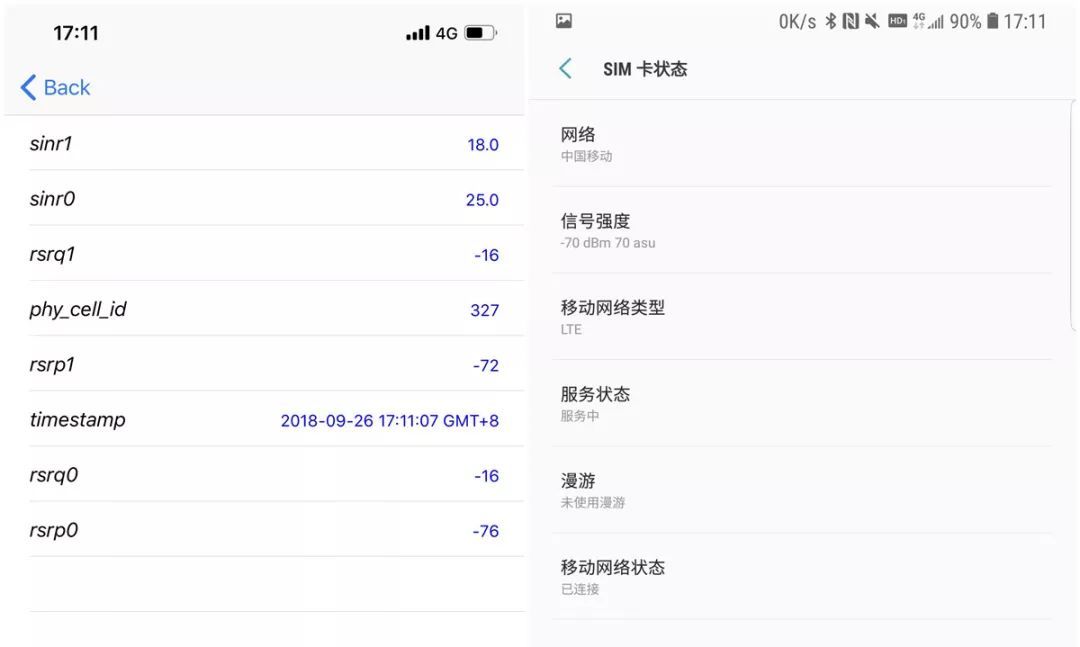Tap the 4G data indicator with arrows
1080x647 pixels.
coord(917,20)
